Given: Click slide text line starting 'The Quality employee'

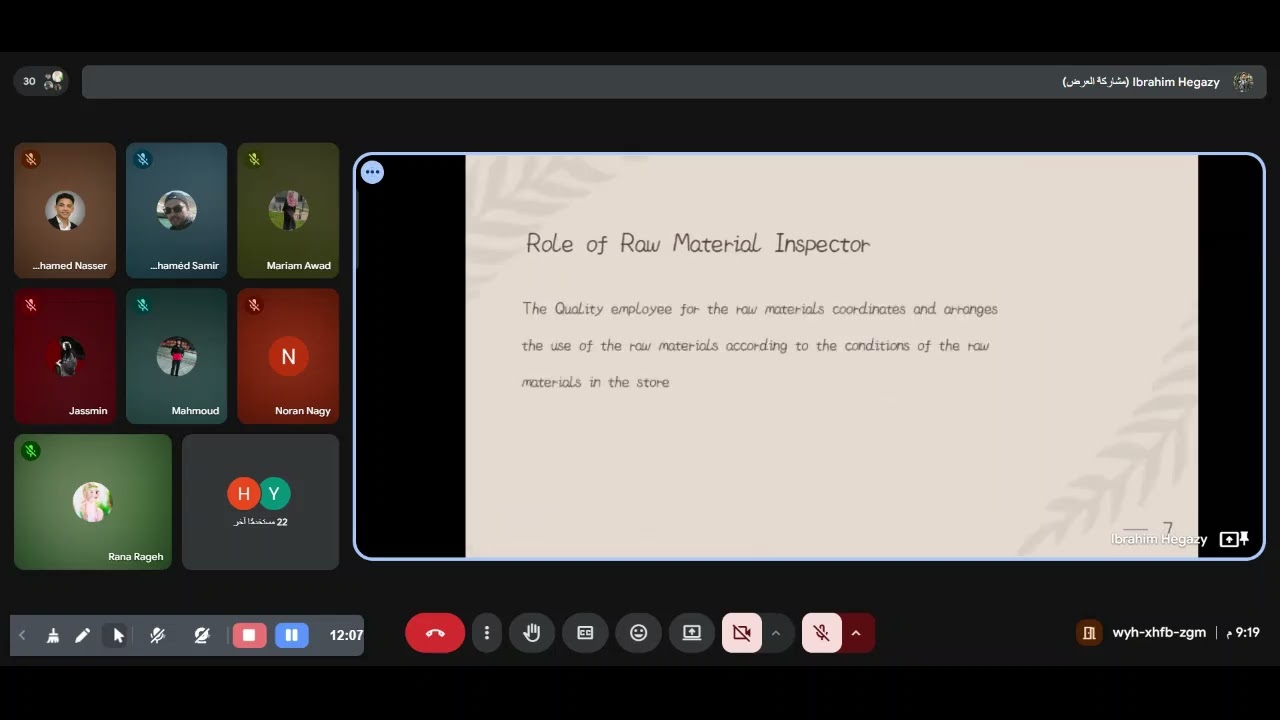Looking at the screenshot, I should [x=760, y=309].
